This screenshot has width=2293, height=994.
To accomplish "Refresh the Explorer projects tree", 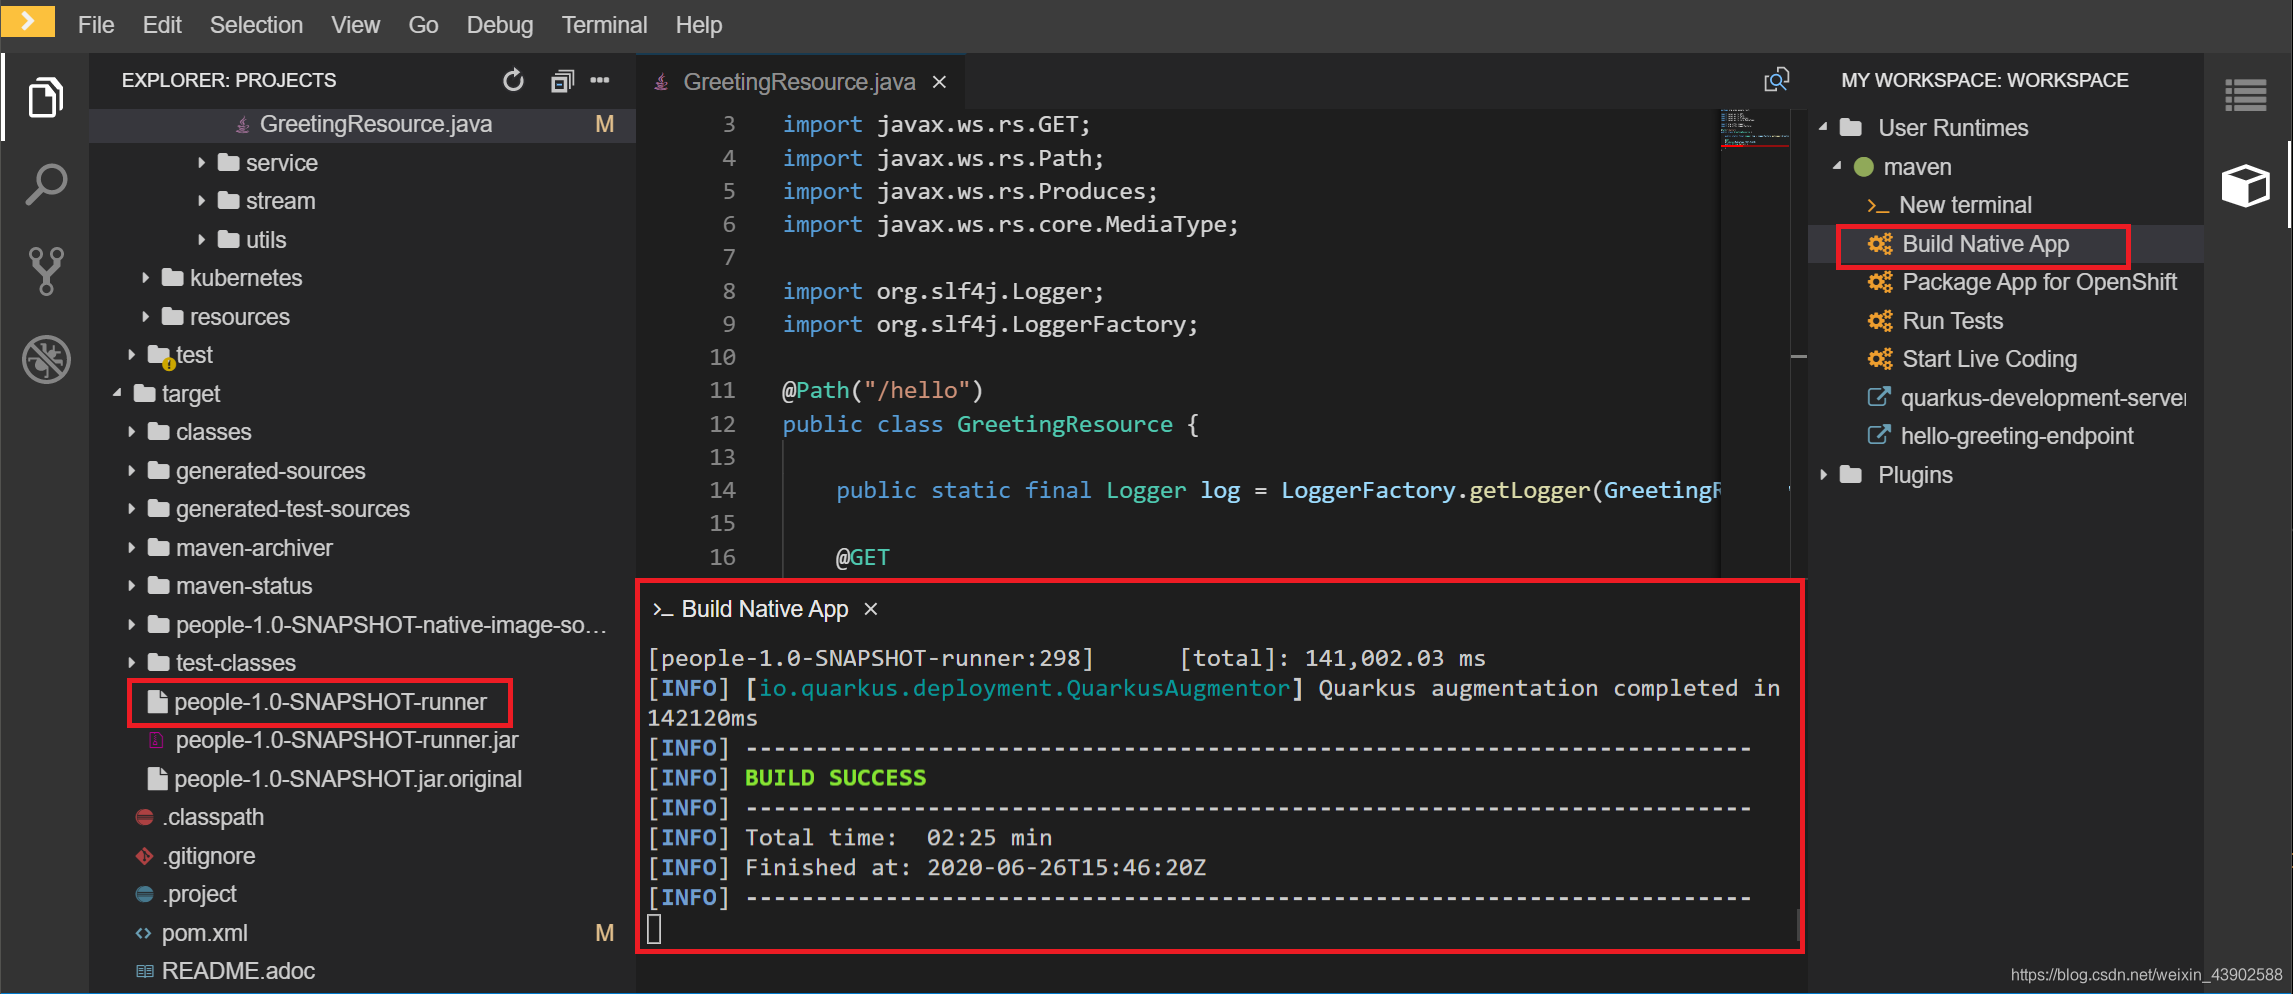I will (x=513, y=80).
